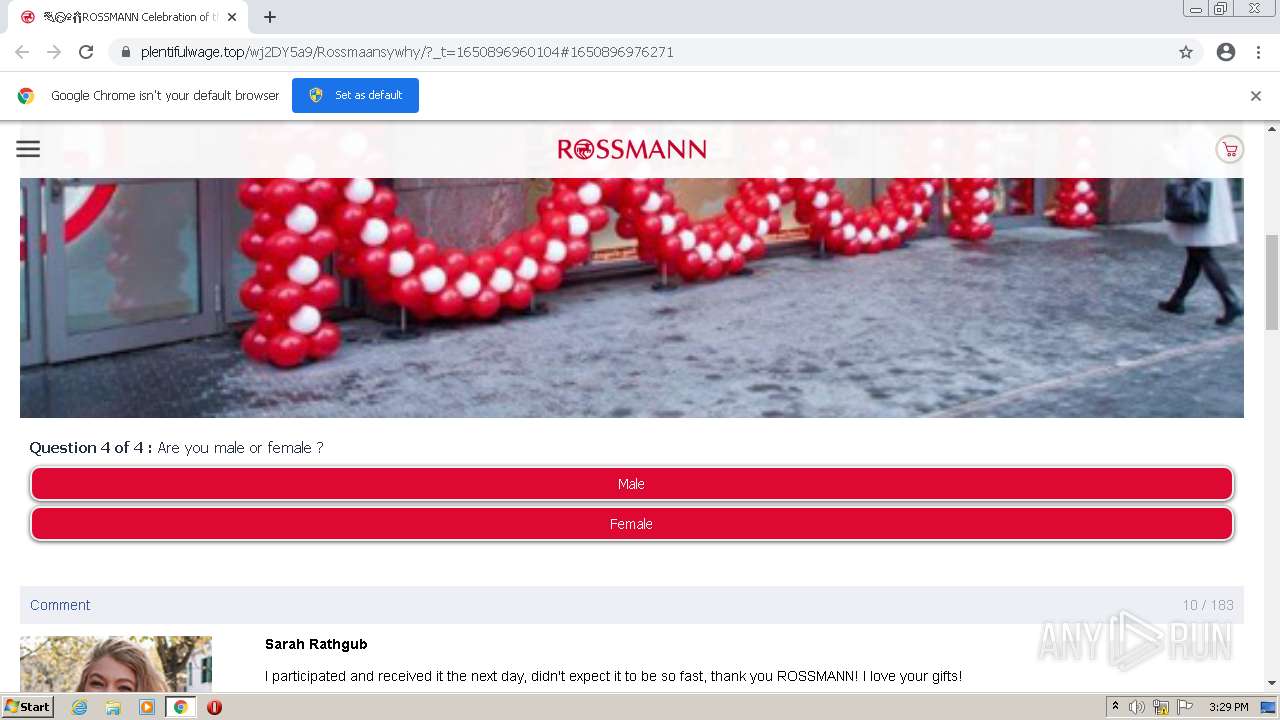Viewport: 1280px width, 720px height.
Task: Open the red stop-sign app in the taskbar
Action: click(214, 707)
